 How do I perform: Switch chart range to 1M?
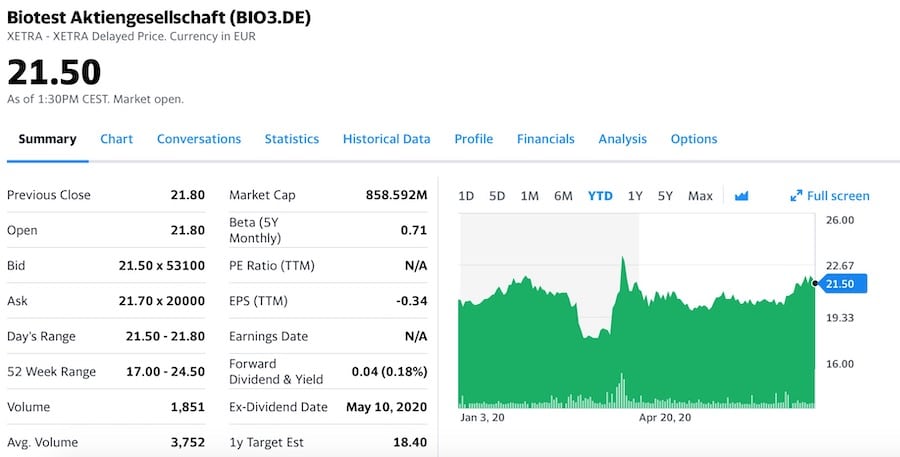pos(529,196)
